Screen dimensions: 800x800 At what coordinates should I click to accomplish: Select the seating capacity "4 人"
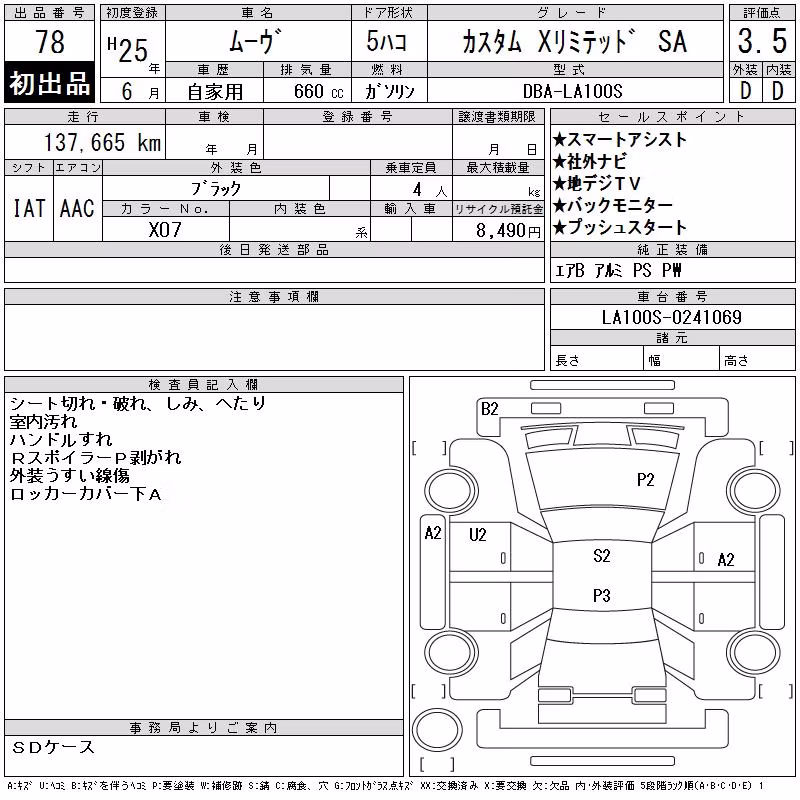(430, 190)
